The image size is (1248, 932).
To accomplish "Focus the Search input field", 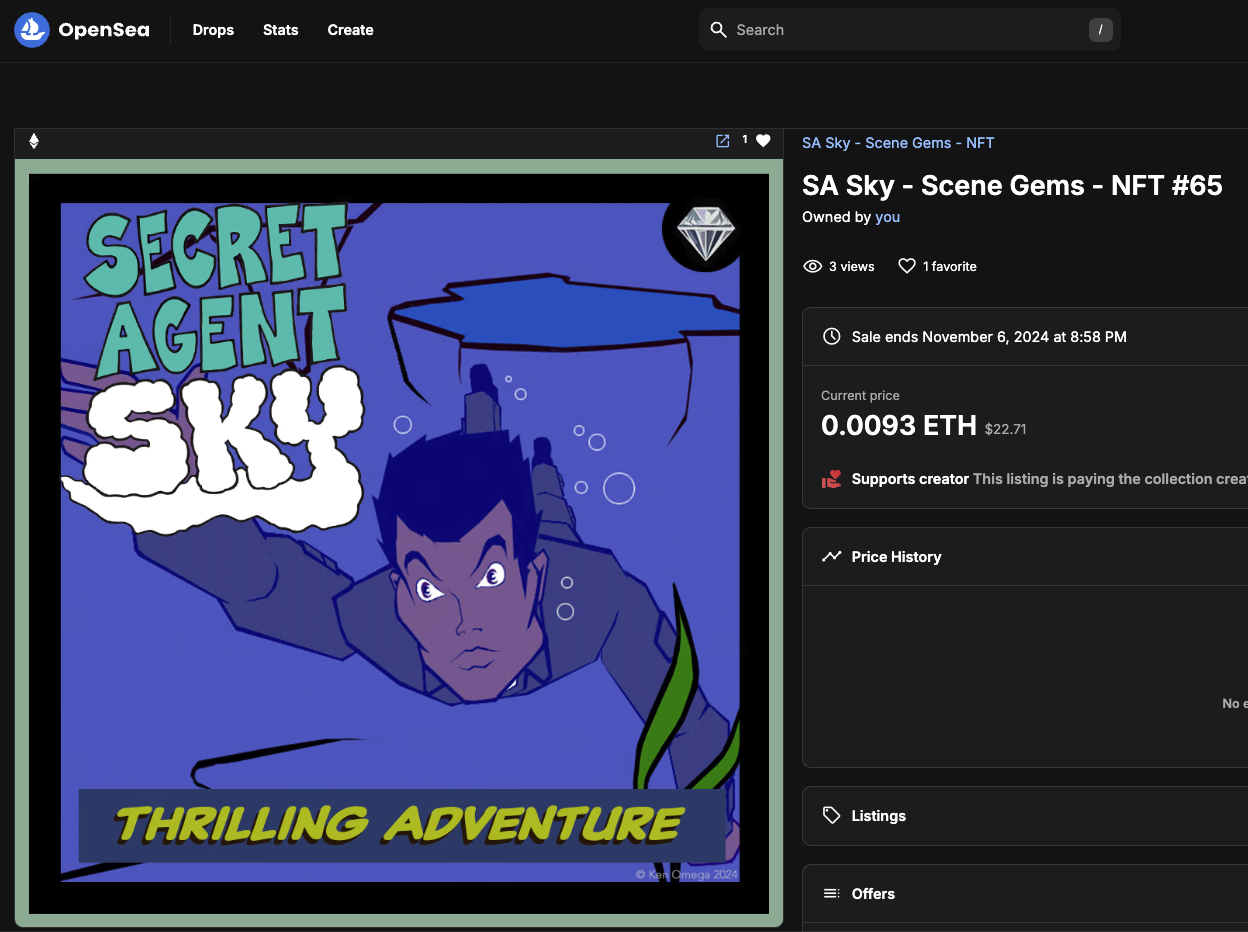I will (910, 30).
